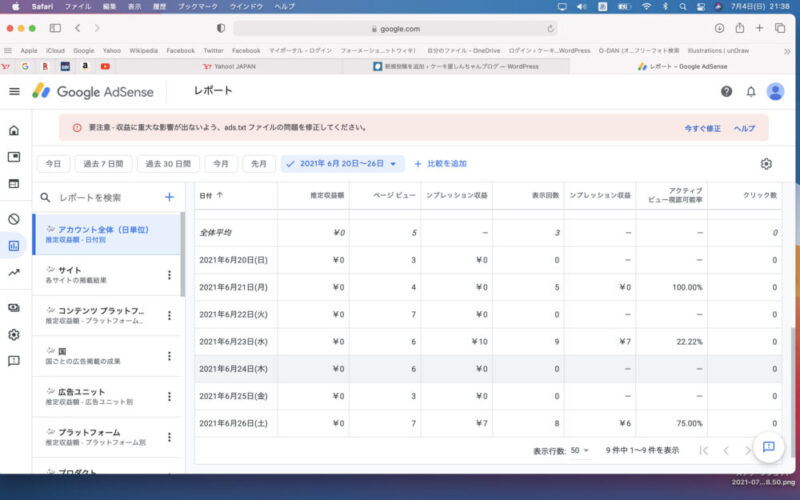Click the 今すぐ修正 link in alert
This screenshot has height=500, width=800.
[703, 129]
